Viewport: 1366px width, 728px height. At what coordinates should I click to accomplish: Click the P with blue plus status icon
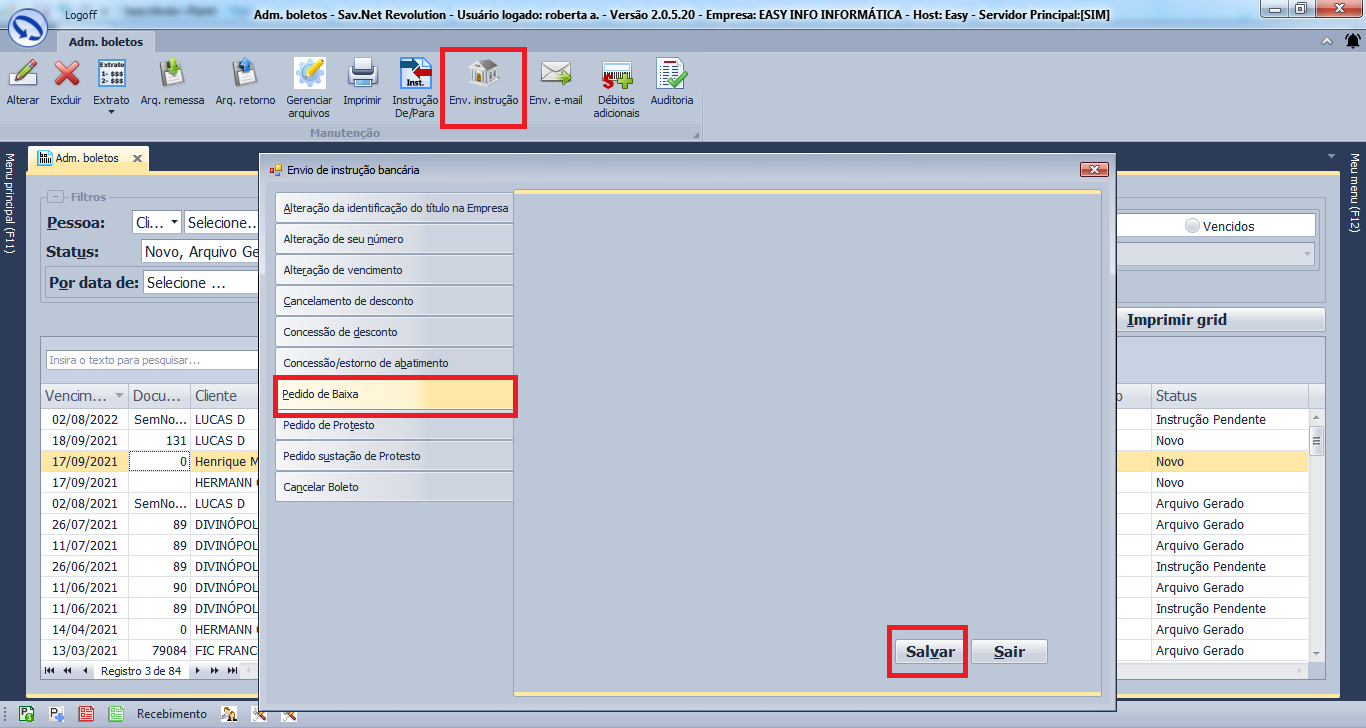(x=57, y=714)
